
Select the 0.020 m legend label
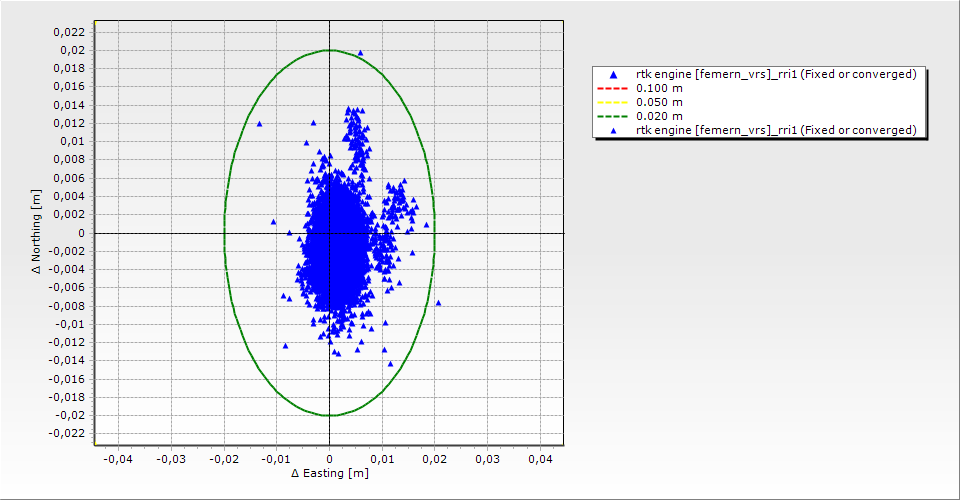coord(659,116)
